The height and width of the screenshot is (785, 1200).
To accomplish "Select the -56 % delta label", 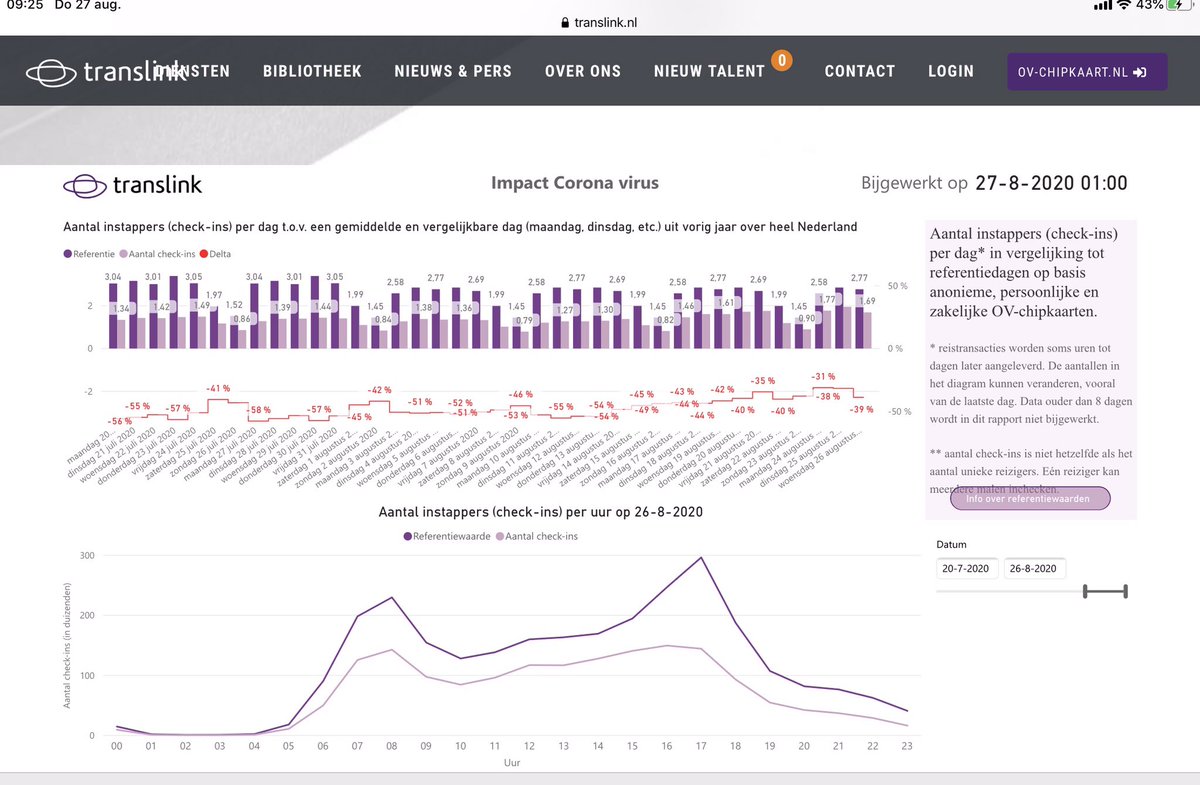I will 118,421.
